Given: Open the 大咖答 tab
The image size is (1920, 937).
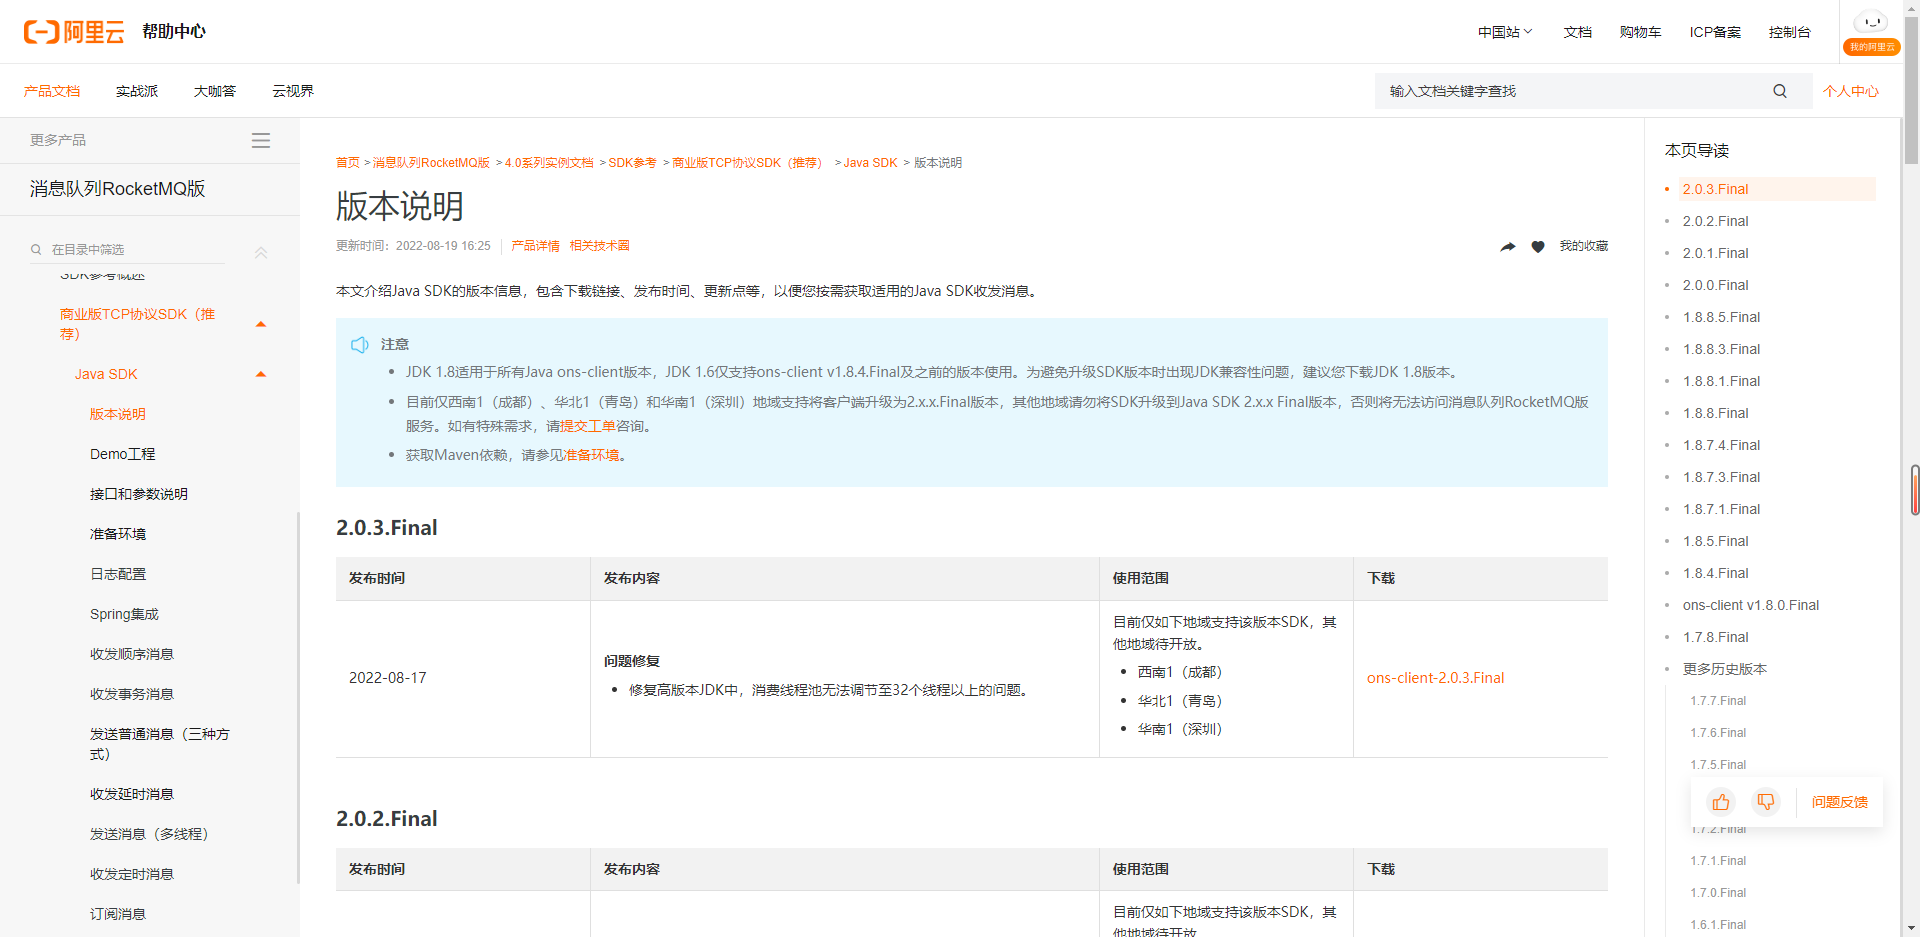Looking at the screenshot, I should [215, 91].
